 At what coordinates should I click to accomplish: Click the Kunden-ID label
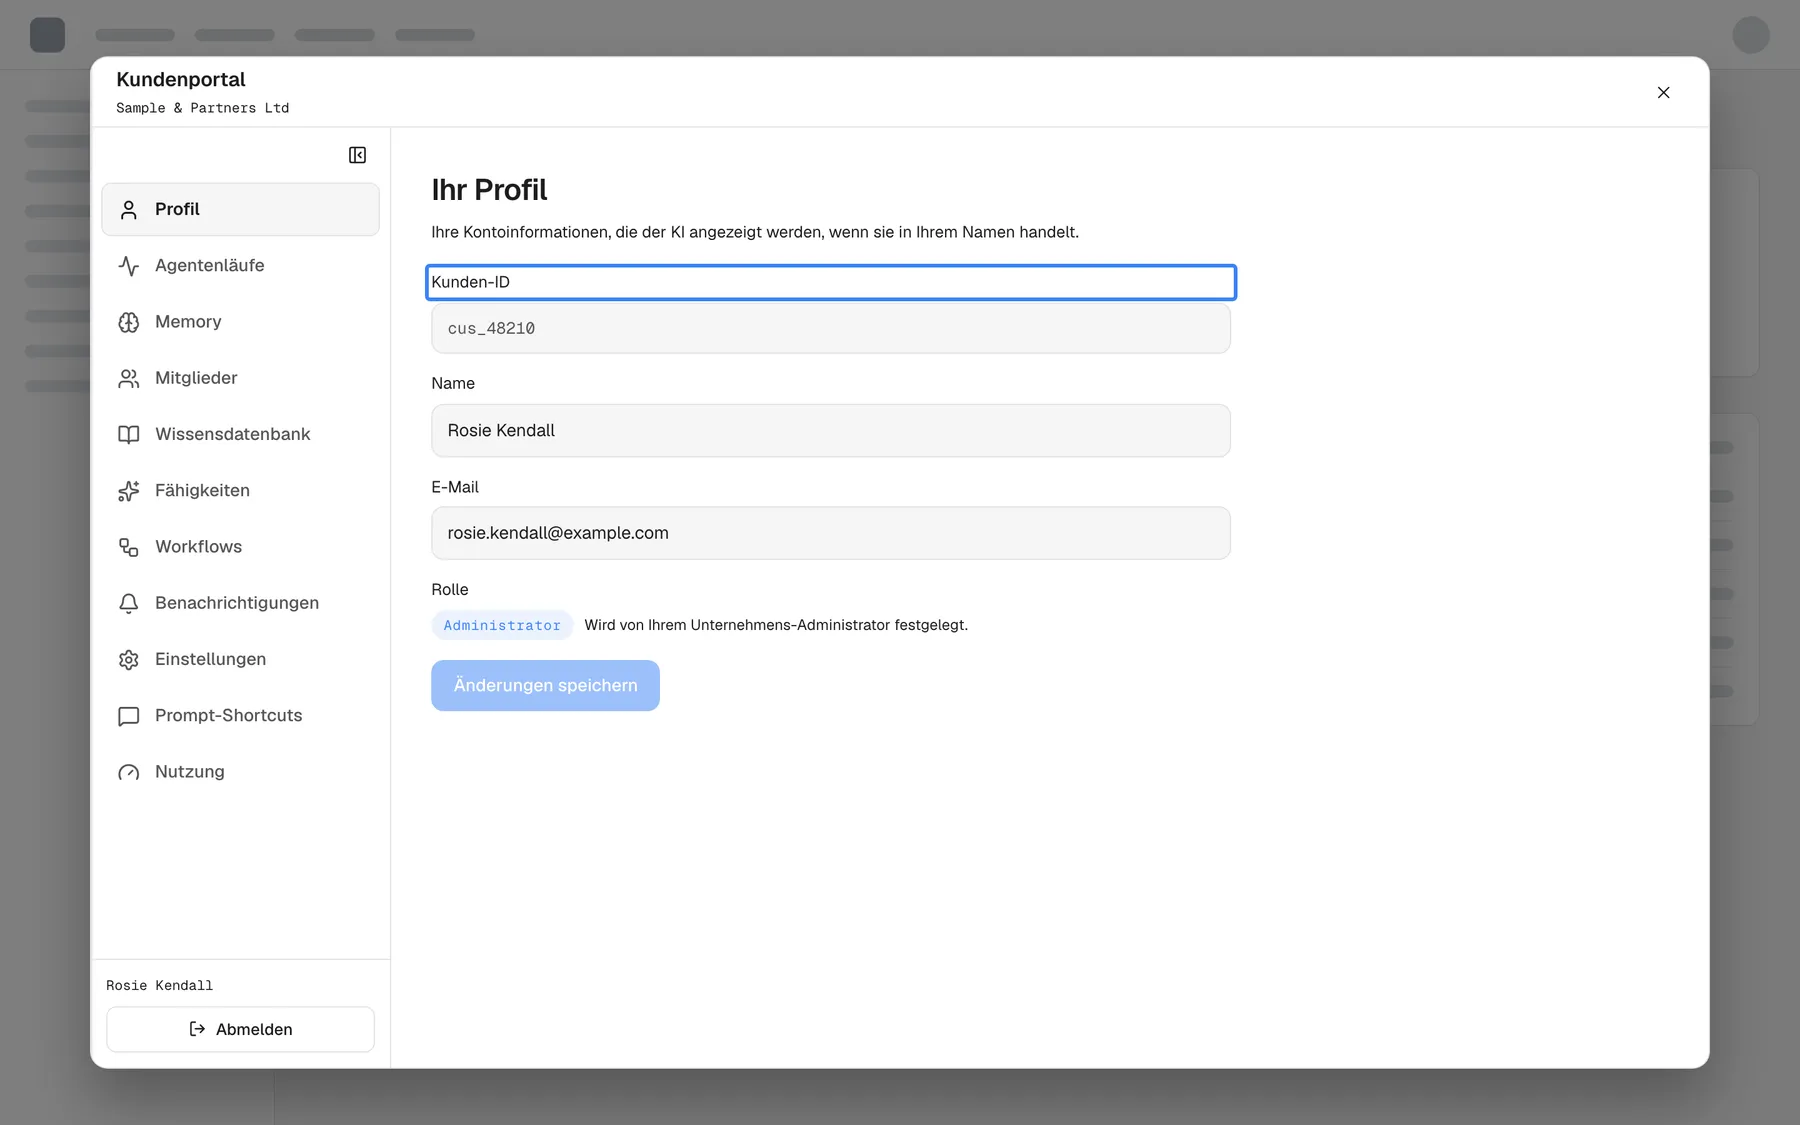point(470,282)
